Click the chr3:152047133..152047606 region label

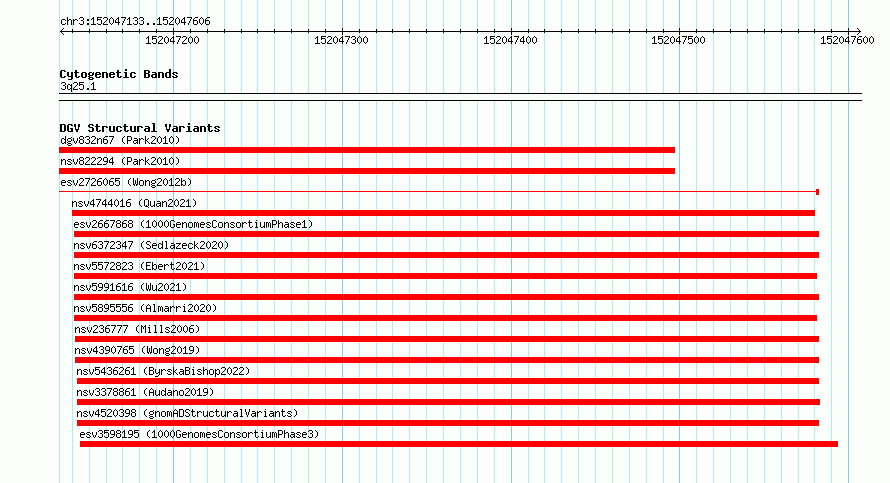coord(135,21)
